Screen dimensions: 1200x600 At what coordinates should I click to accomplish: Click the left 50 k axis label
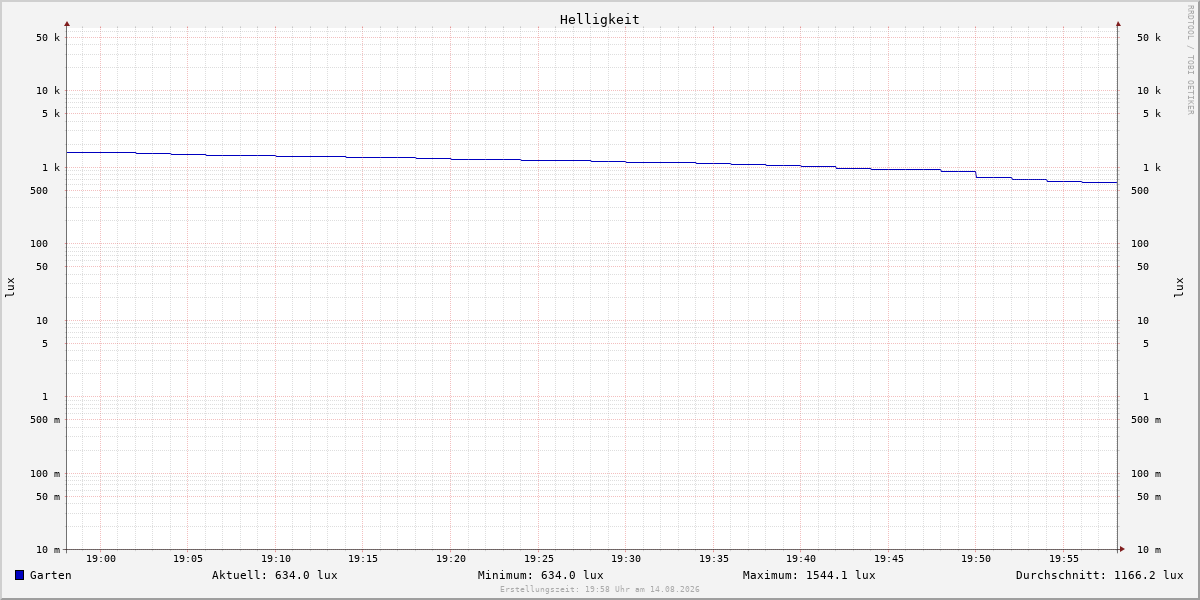[x=48, y=38]
